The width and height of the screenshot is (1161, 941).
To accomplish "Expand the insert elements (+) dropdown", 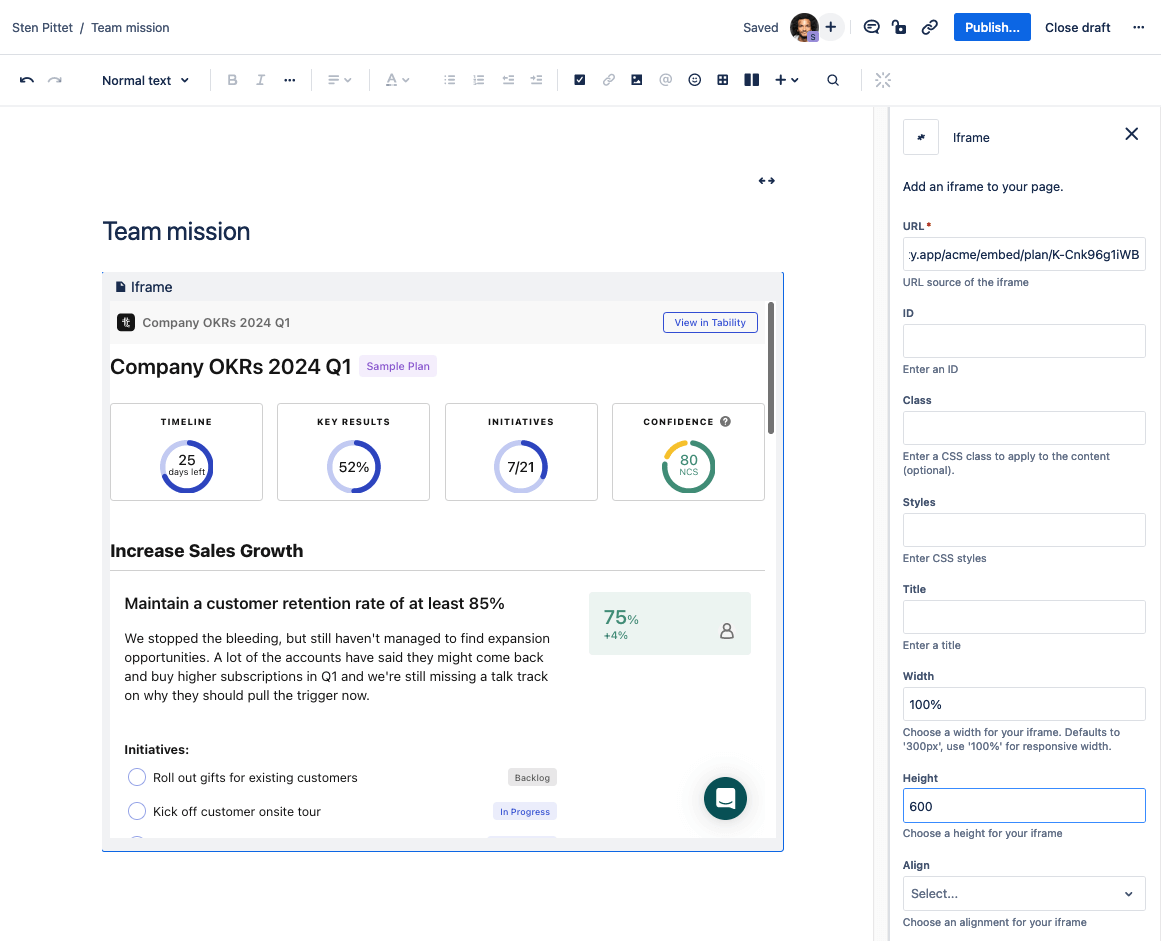I will tap(786, 79).
